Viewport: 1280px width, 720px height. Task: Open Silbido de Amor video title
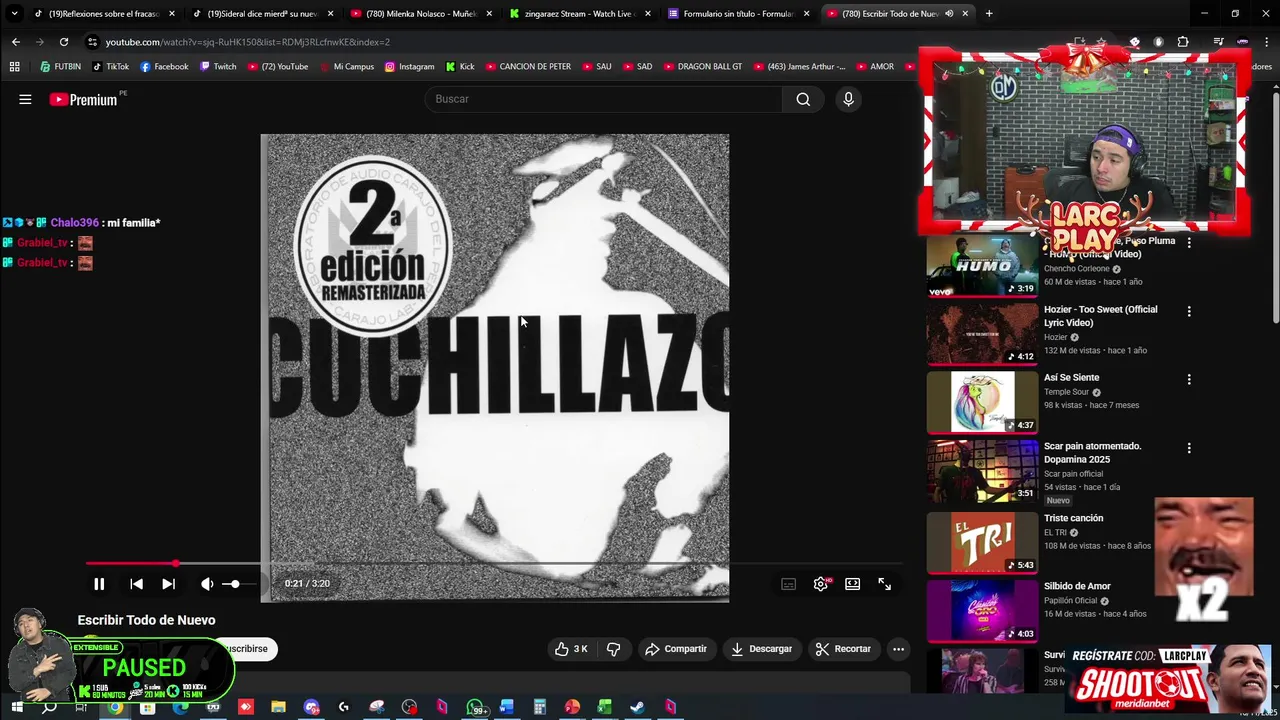(1077, 586)
